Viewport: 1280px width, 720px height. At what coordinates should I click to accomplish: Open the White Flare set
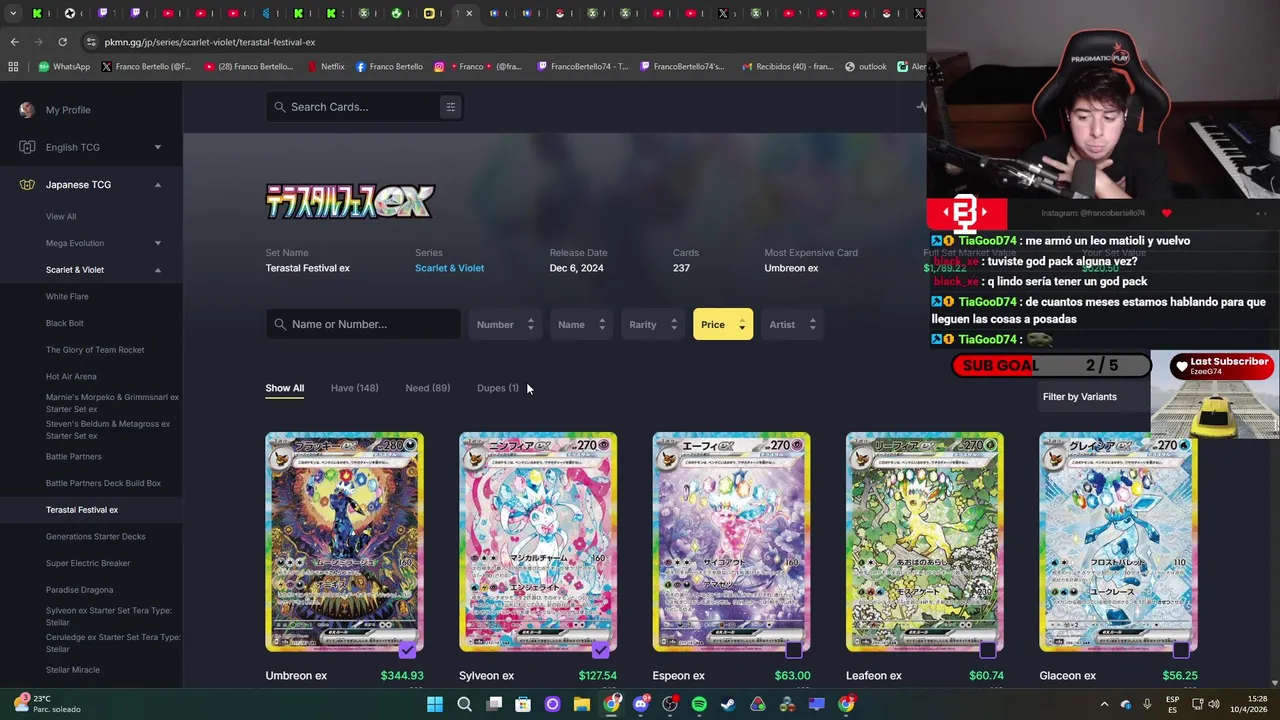[x=67, y=297]
